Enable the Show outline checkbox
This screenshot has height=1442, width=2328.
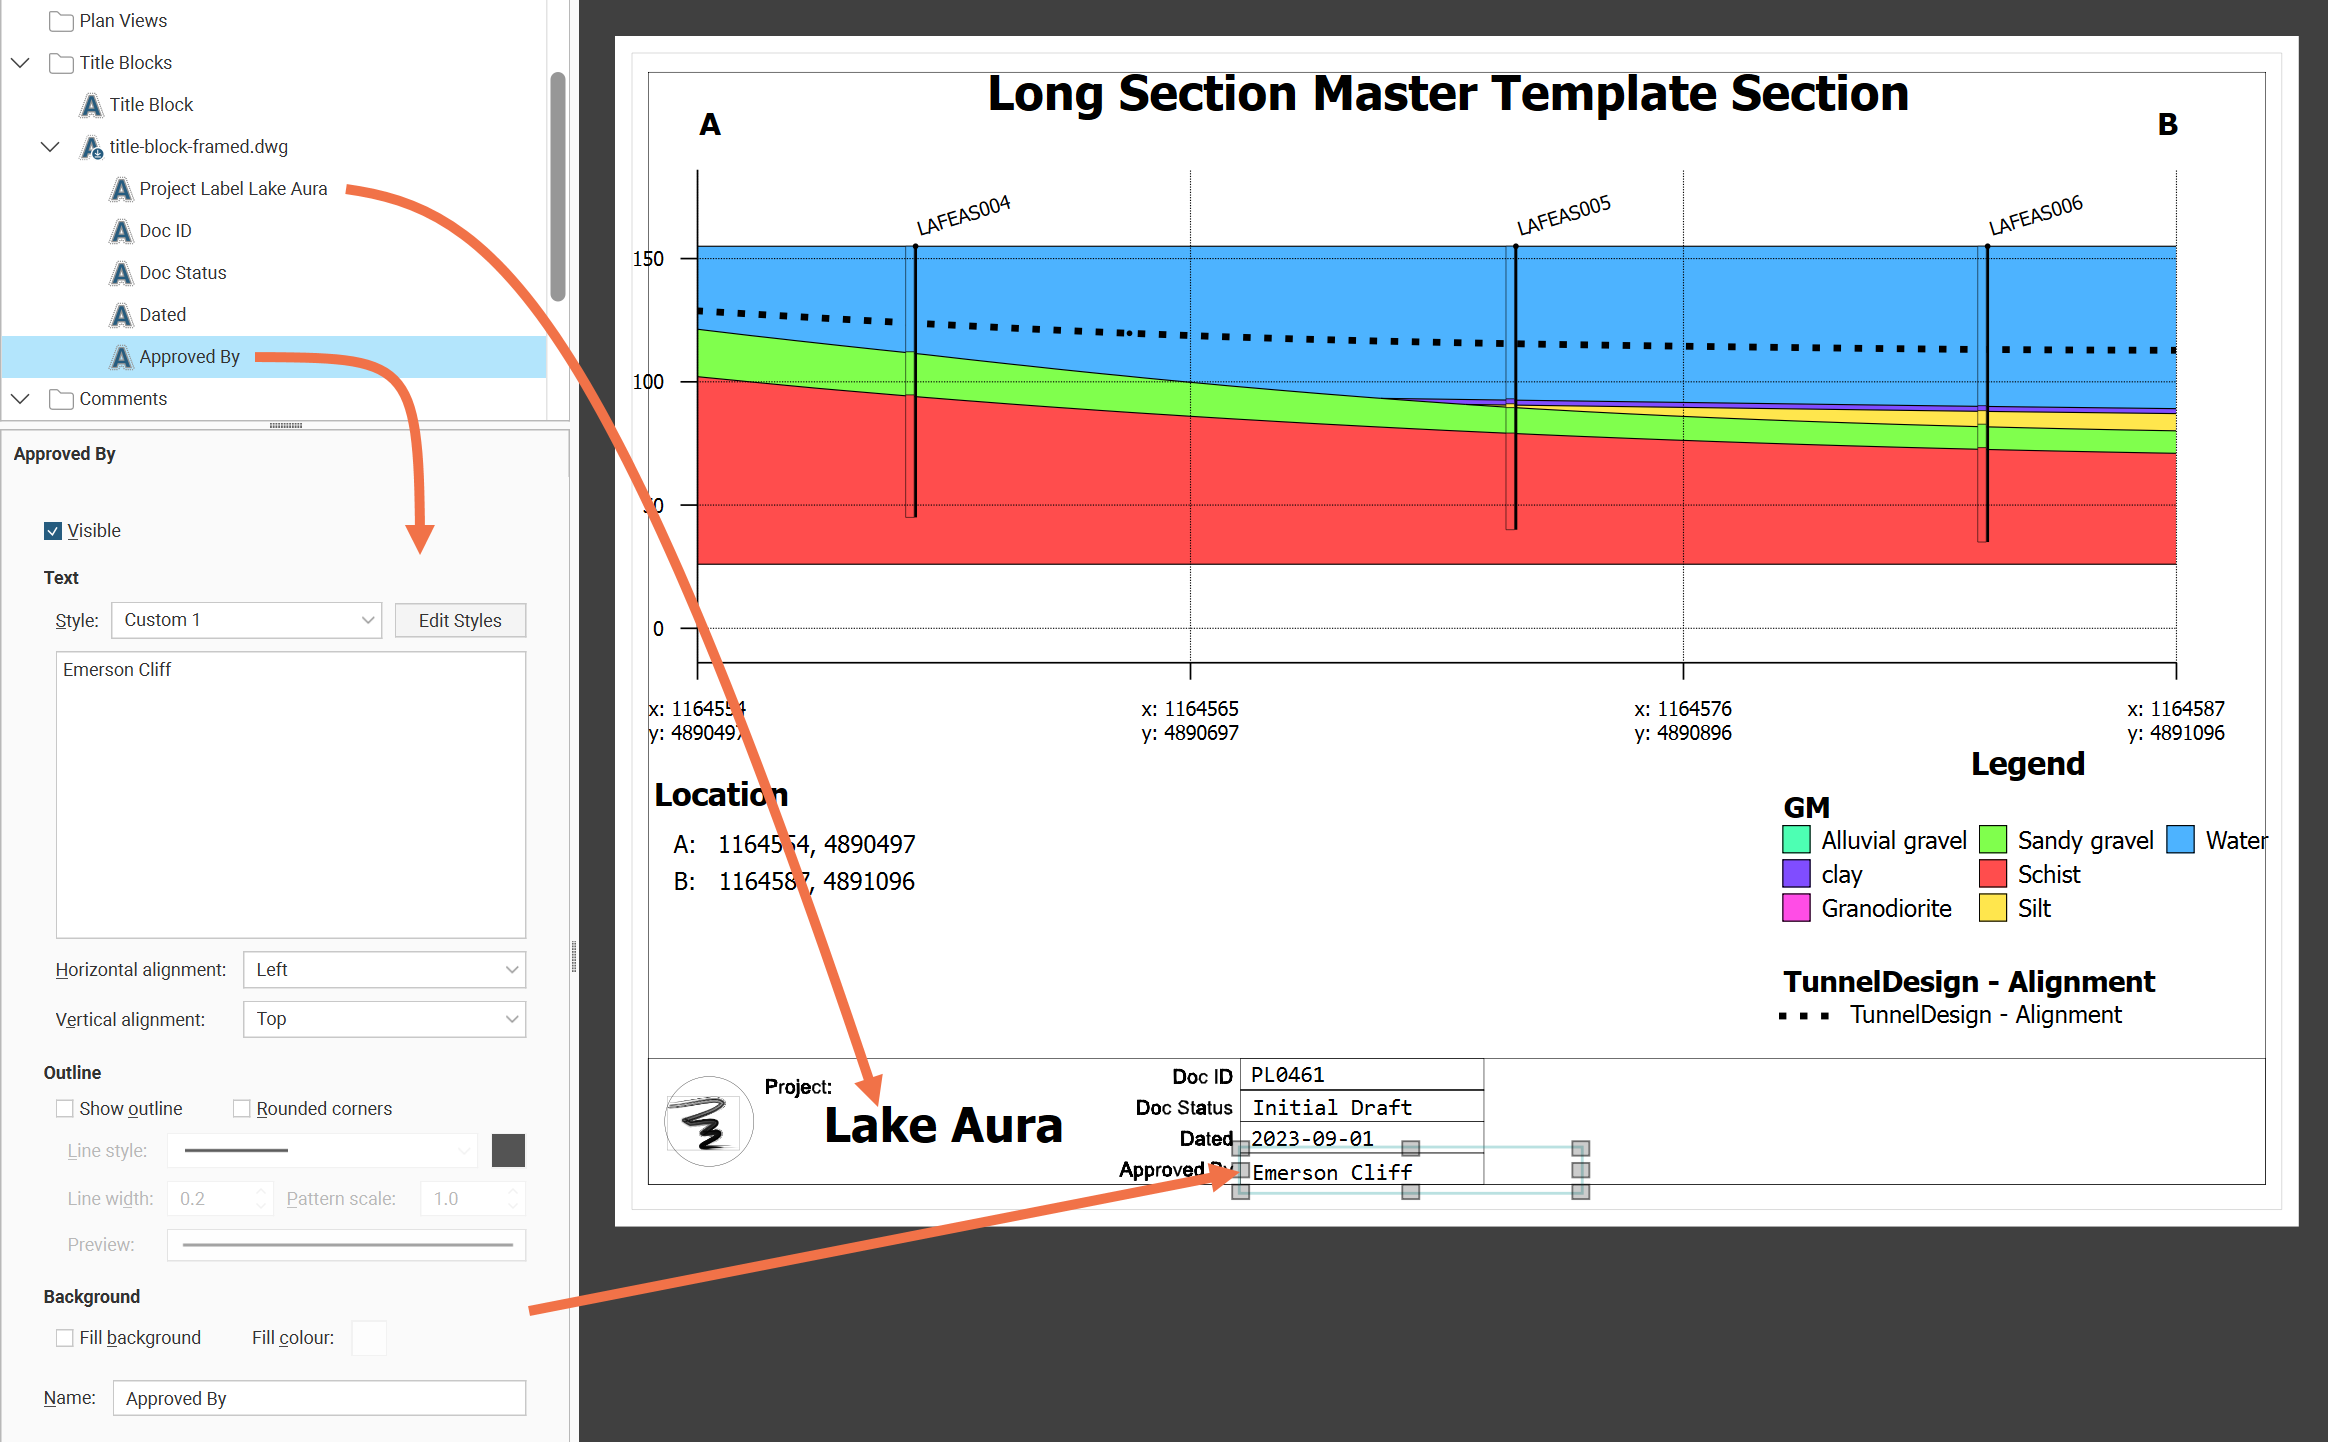(65, 1108)
